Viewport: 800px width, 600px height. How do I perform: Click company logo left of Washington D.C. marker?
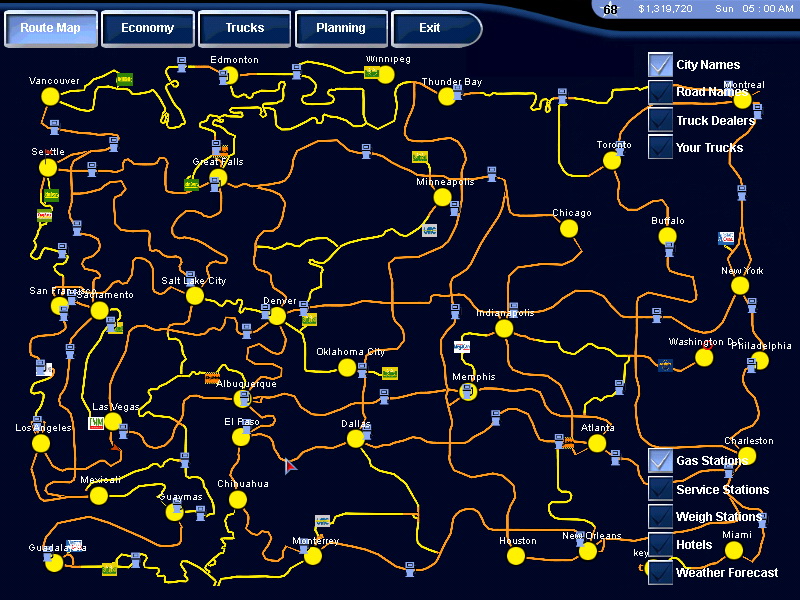tap(665, 365)
